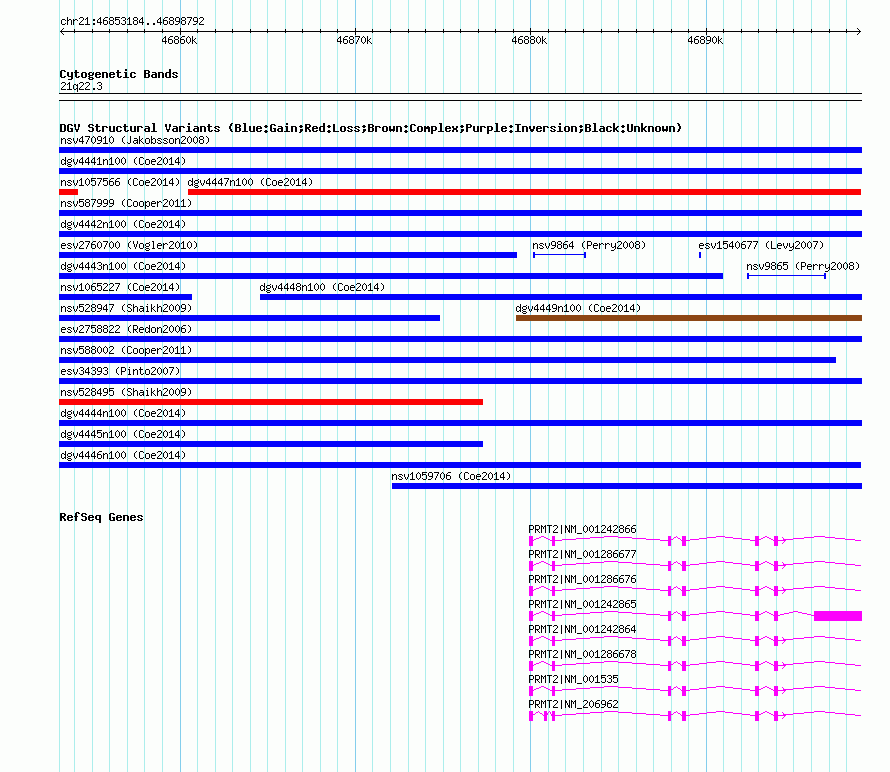Click the tiny esv1540677 variant marker
This screenshot has height=772, width=890.
(700, 255)
